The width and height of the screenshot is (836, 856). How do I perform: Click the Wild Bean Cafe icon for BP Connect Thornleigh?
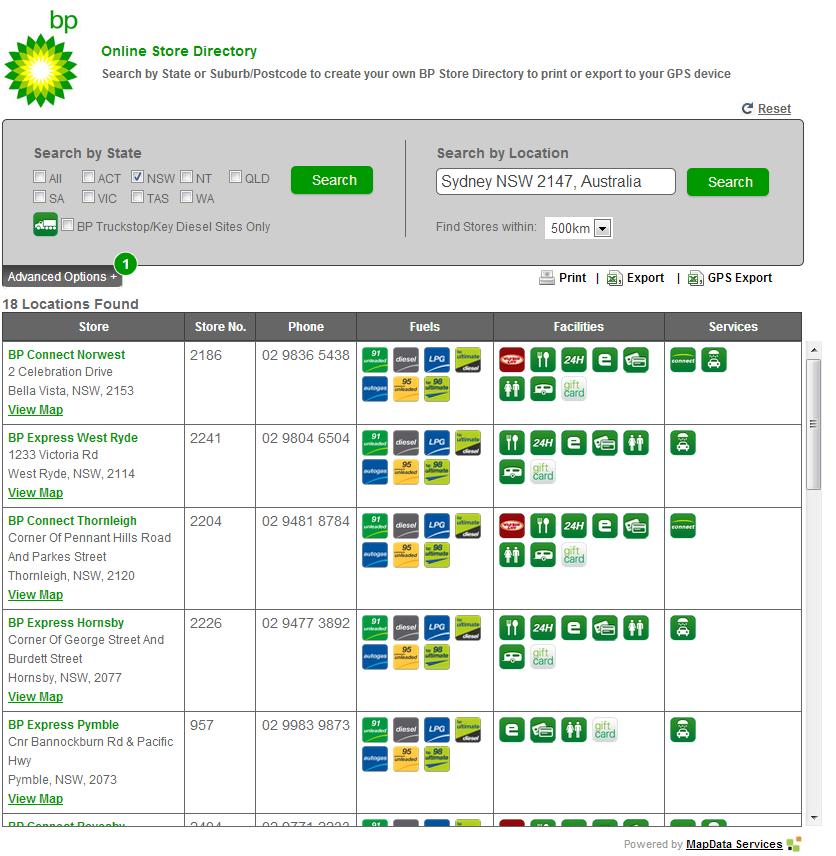(x=512, y=526)
